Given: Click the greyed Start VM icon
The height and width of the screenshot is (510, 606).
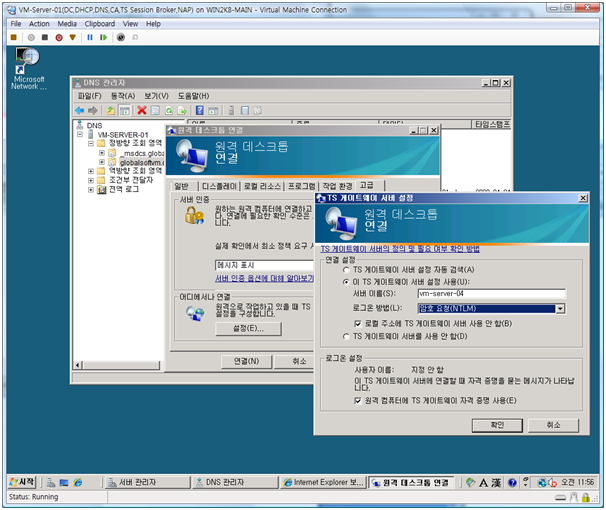Looking at the screenshot, I should 31,37.
